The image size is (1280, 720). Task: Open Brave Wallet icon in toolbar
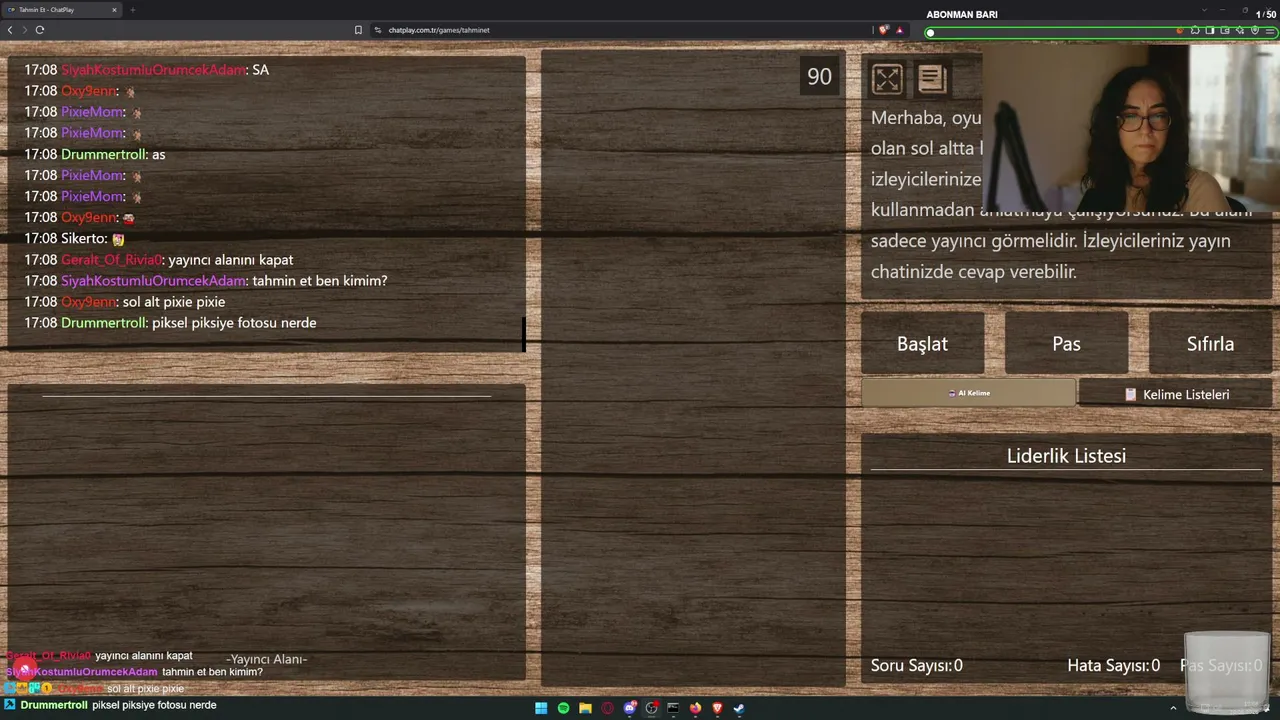tap(1225, 30)
